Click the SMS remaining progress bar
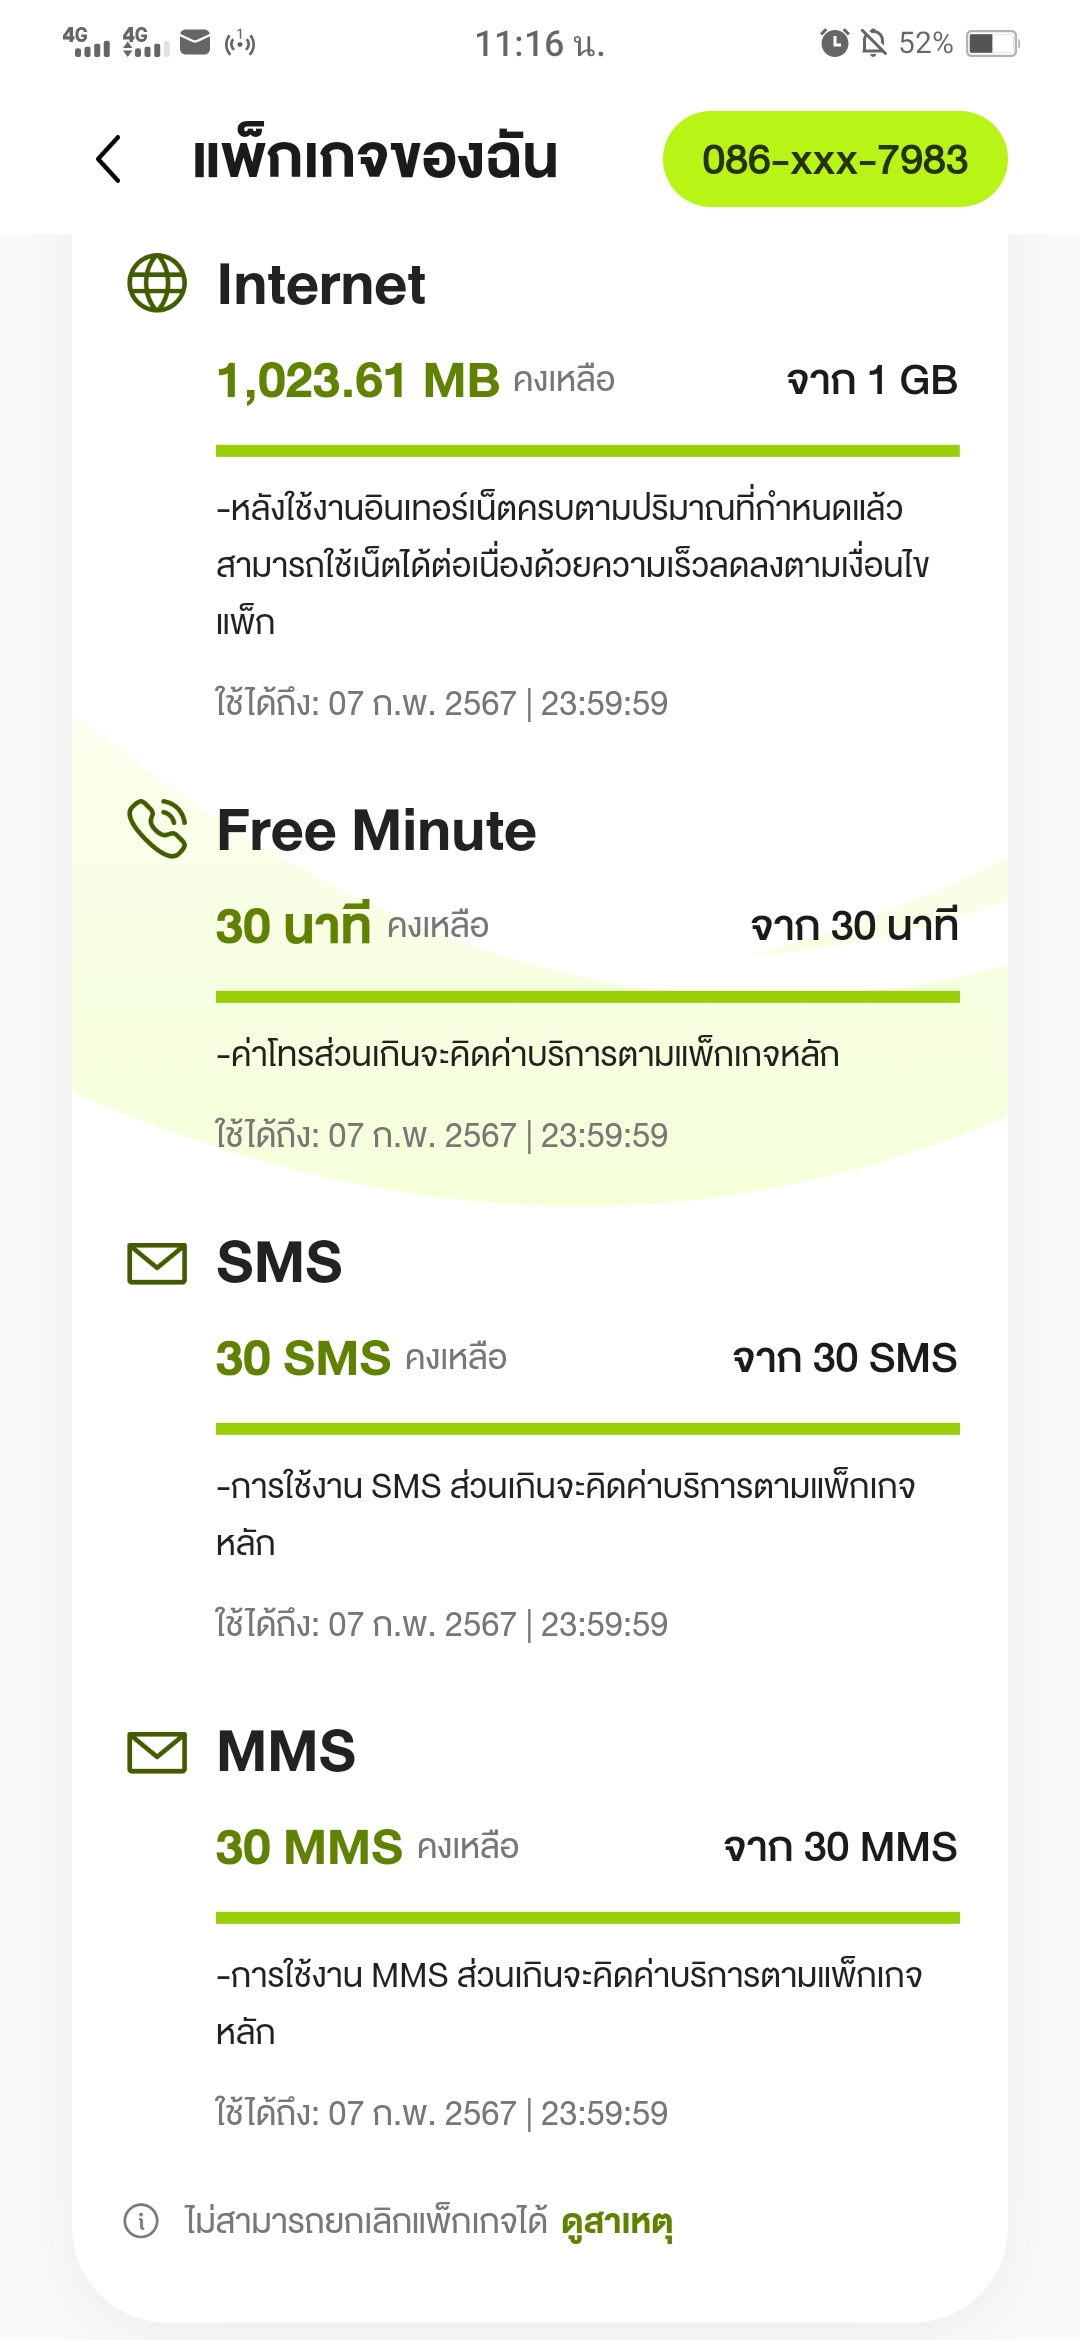The width and height of the screenshot is (1080, 2340). (x=587, y=1429)
